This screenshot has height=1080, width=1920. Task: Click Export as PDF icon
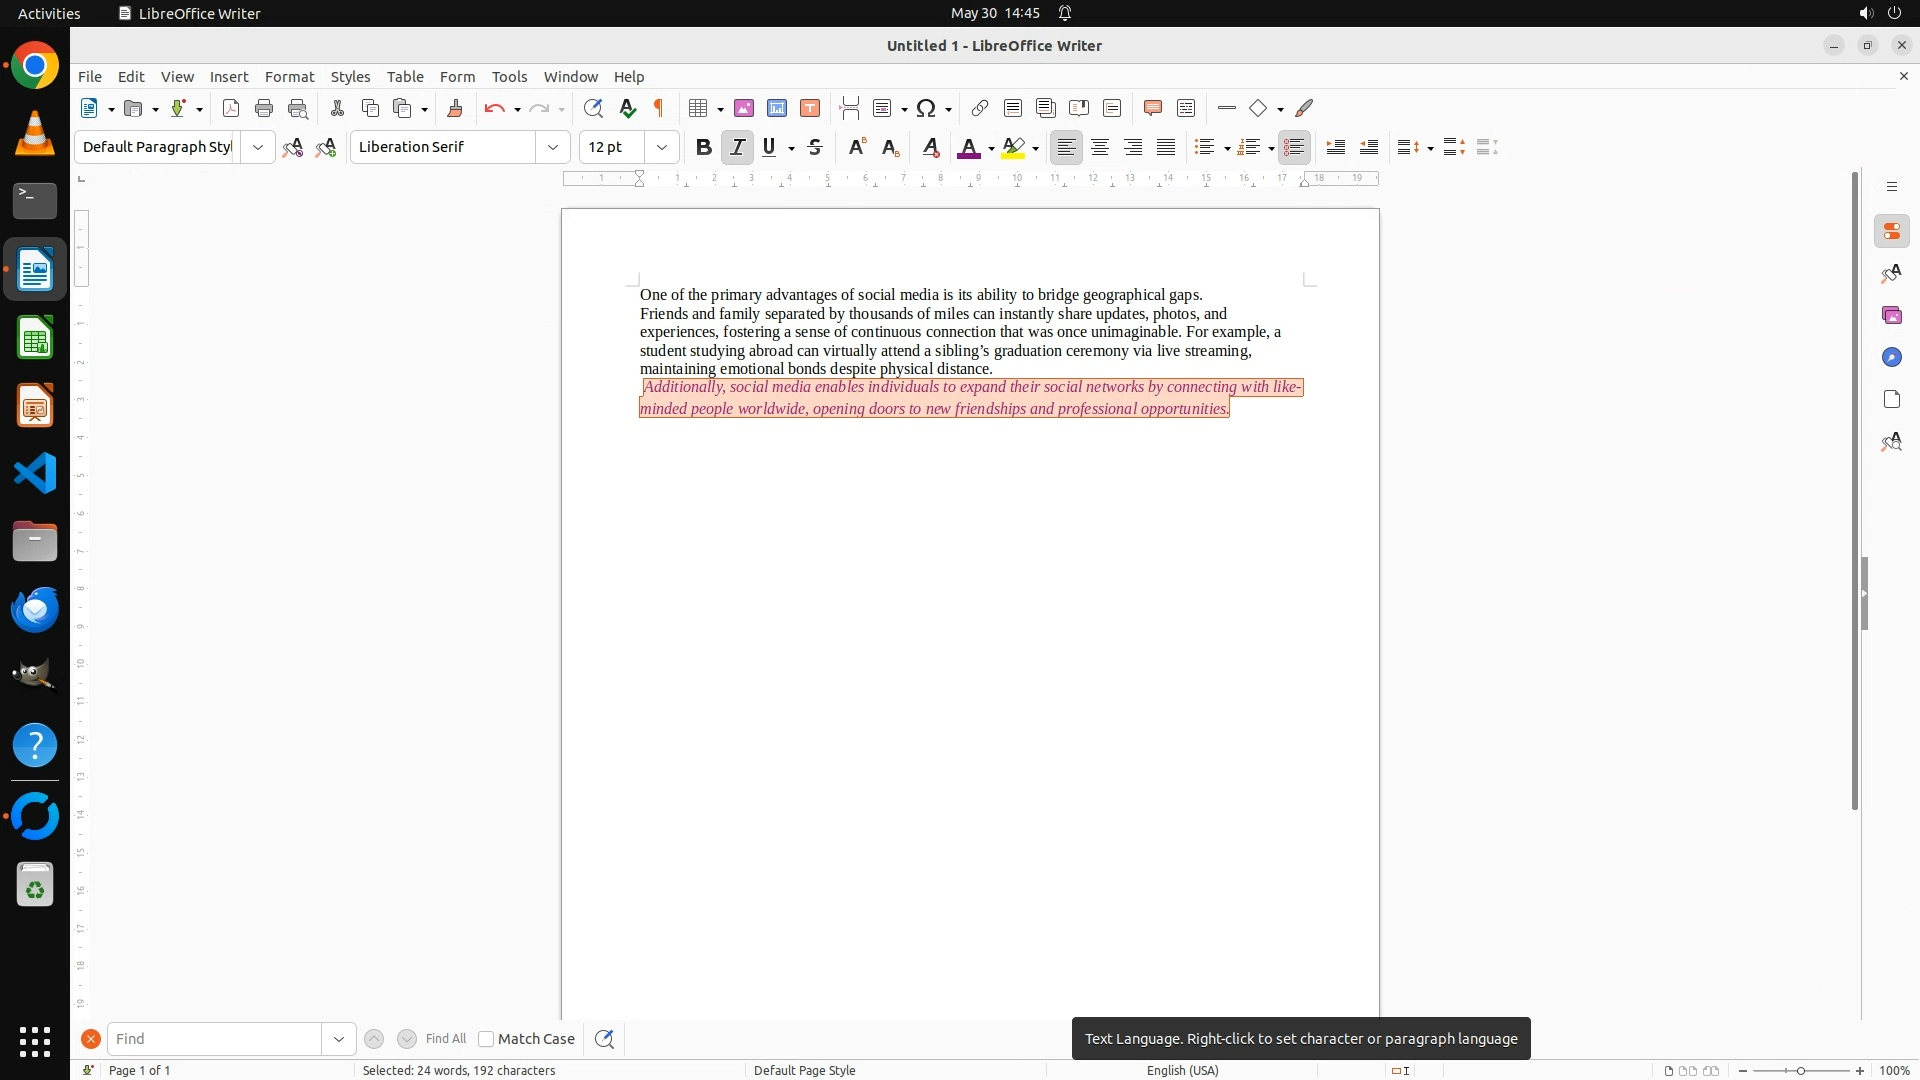click(x=231, y=108)
